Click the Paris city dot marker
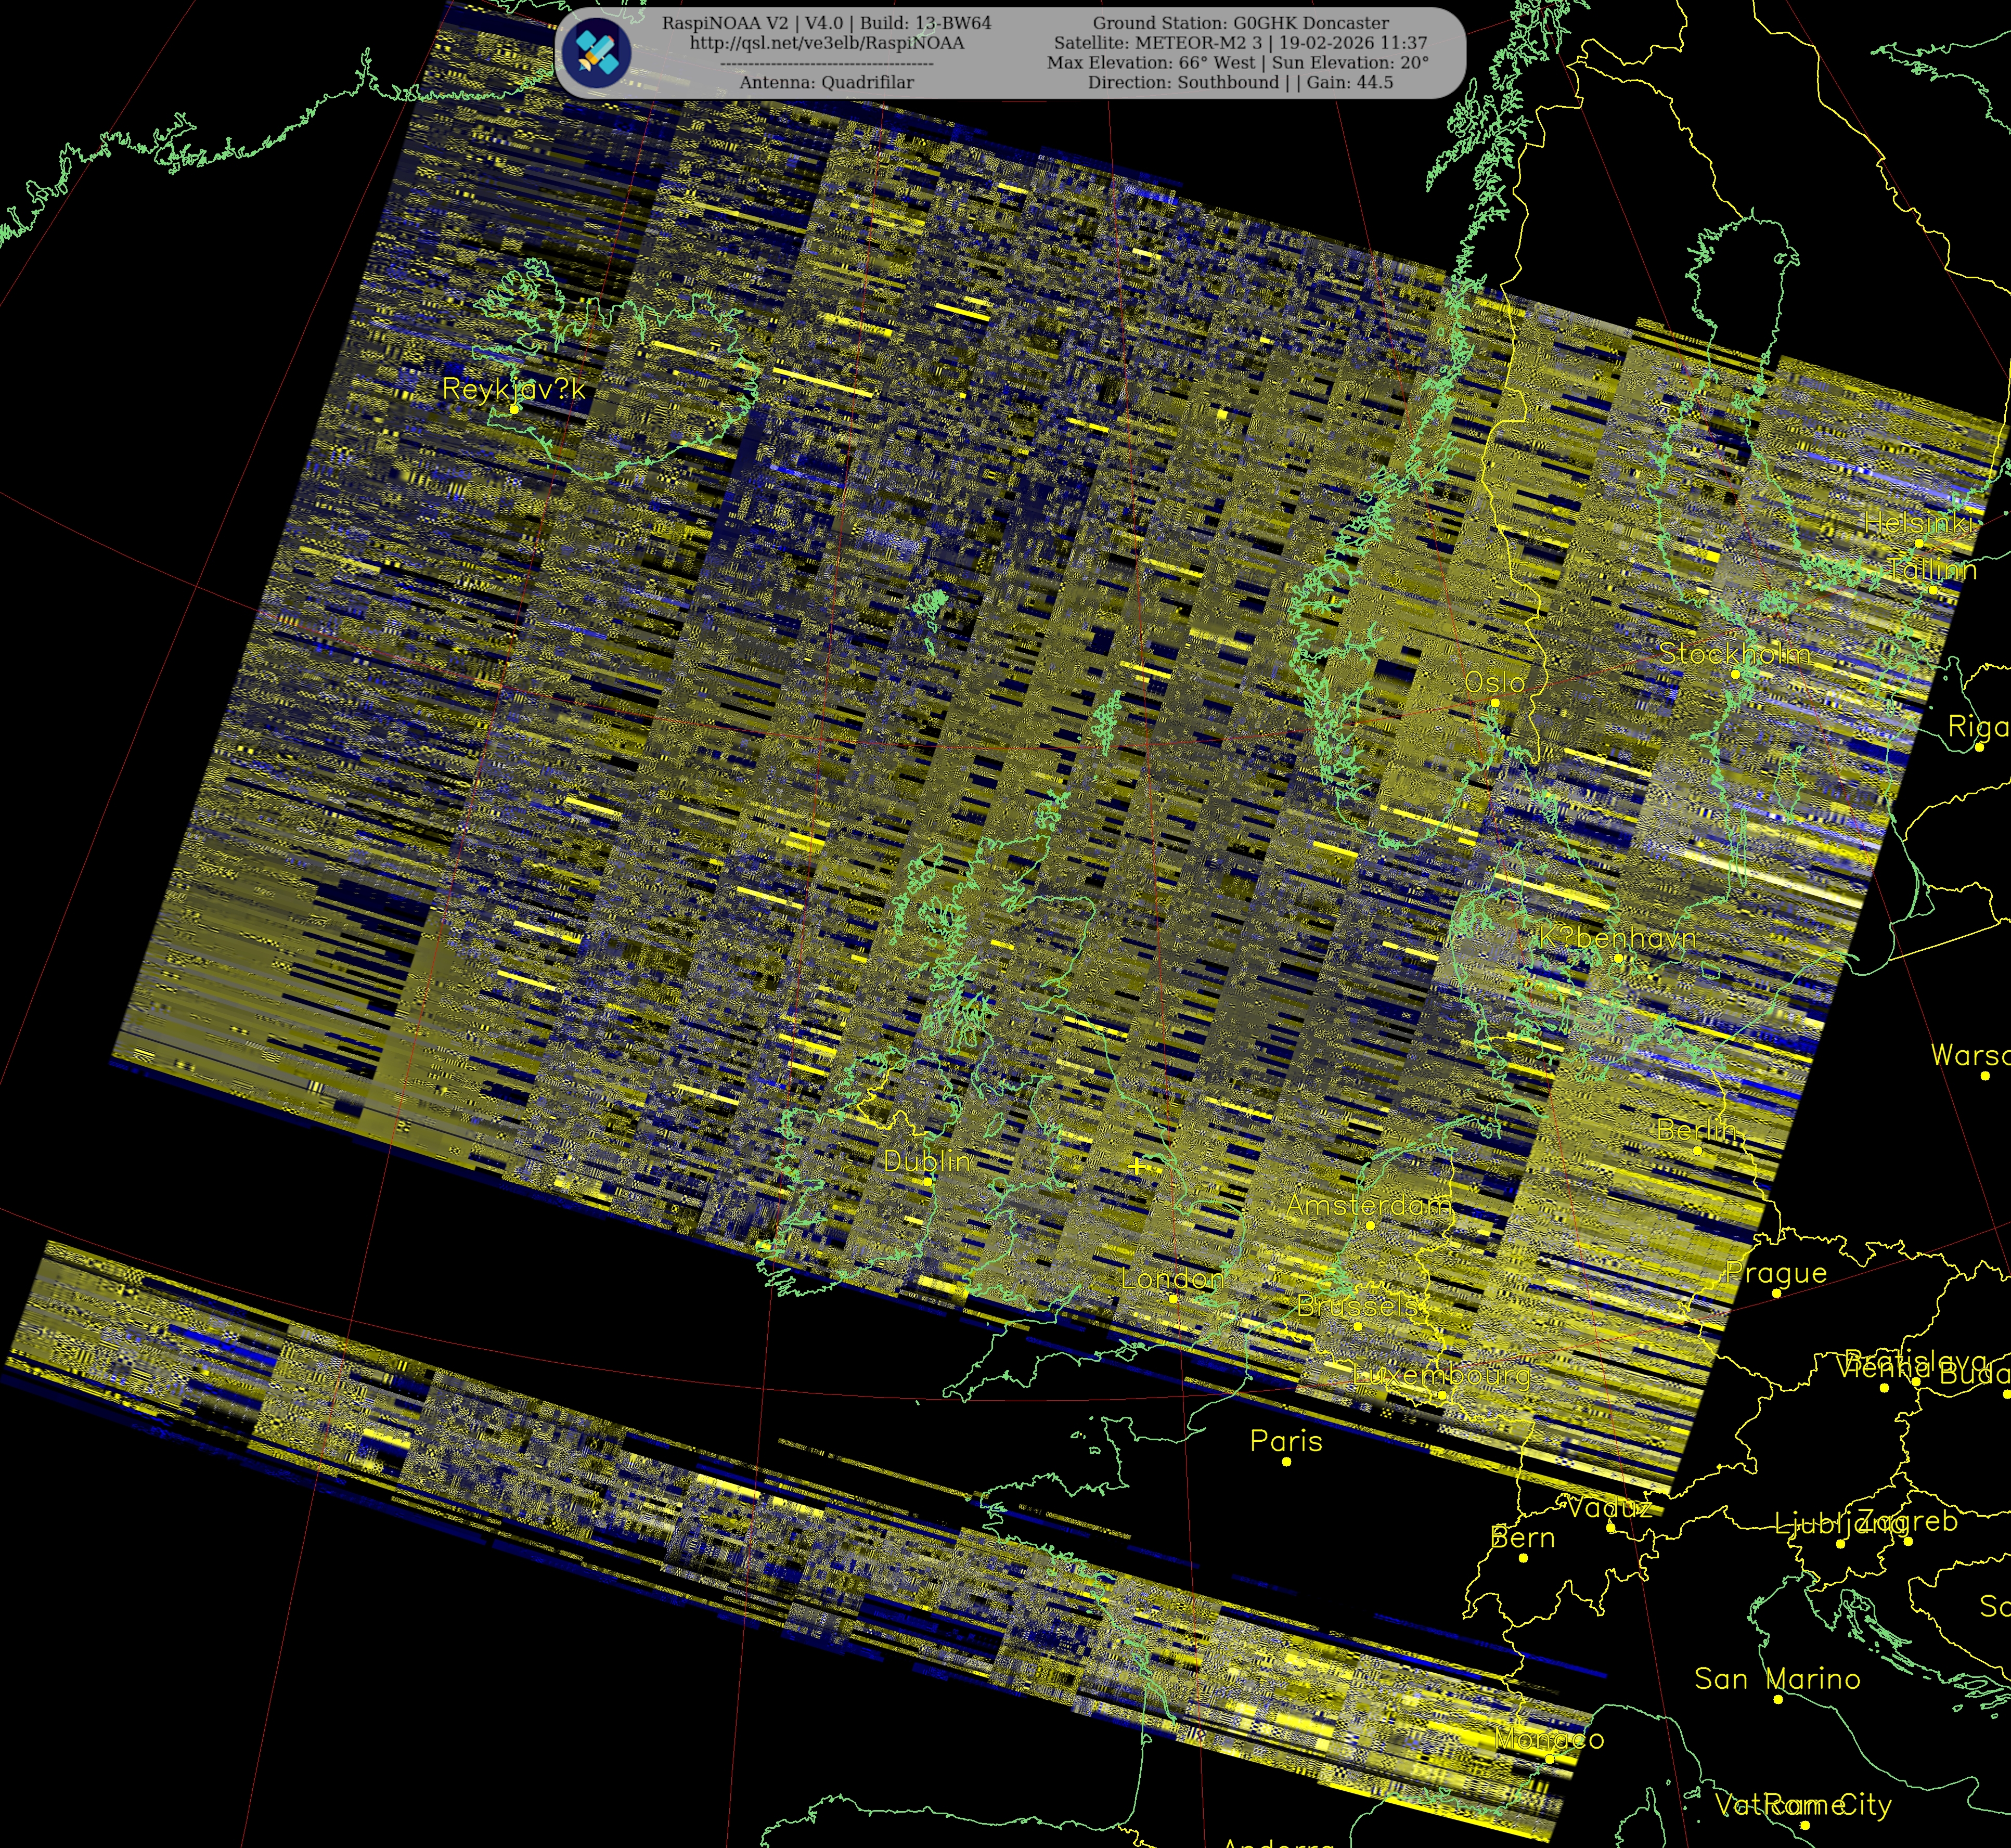2011x1848 pixels. [x=1287, y=1462]
